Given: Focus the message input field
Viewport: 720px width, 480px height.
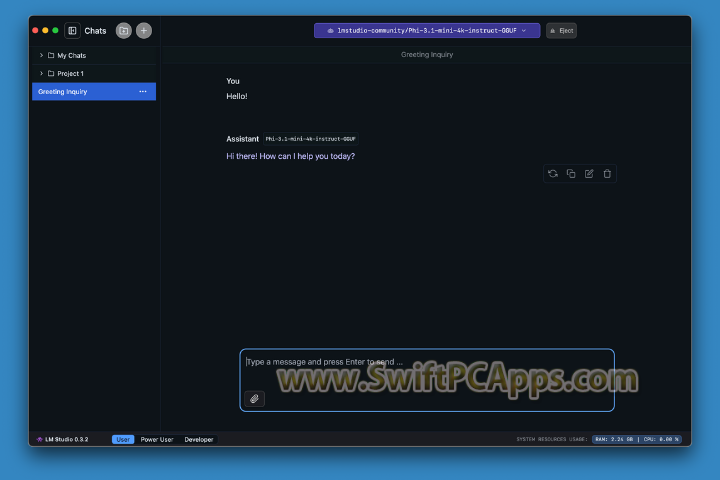Looking at the screenshot, I should [x=427, y=380].
